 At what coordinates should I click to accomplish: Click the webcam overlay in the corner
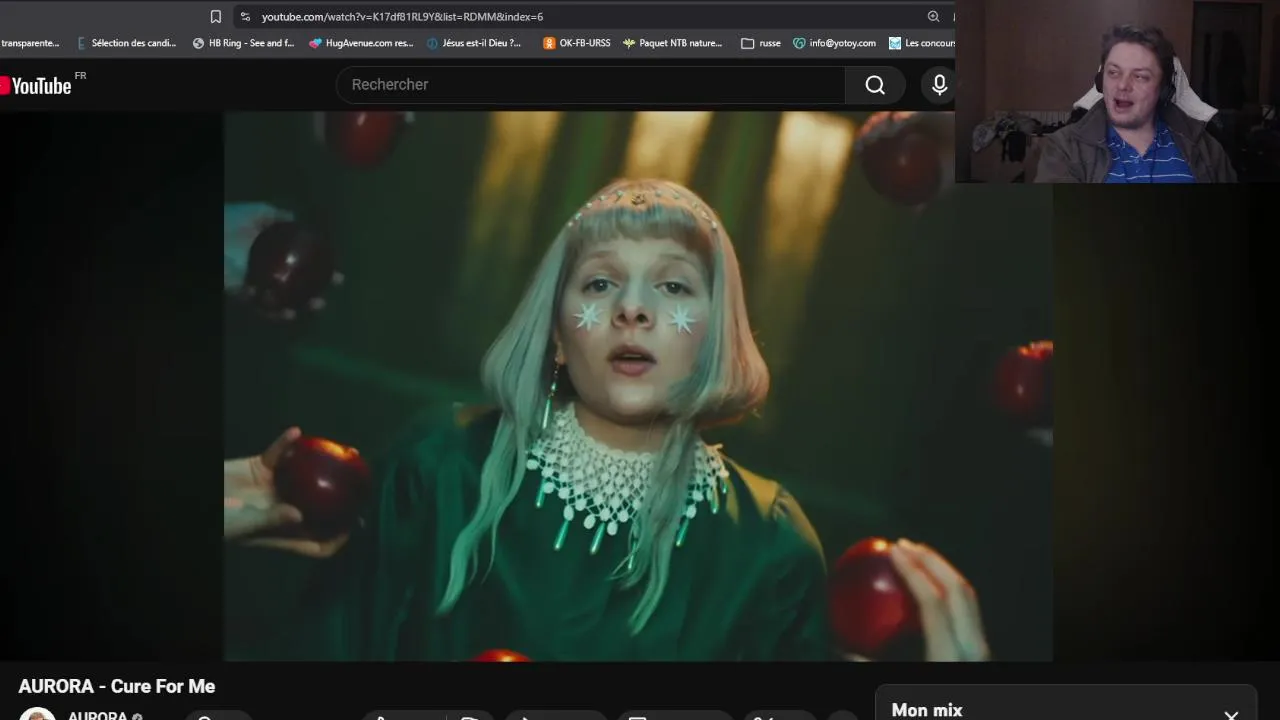pyautogui.click(x=1117, y=91)
